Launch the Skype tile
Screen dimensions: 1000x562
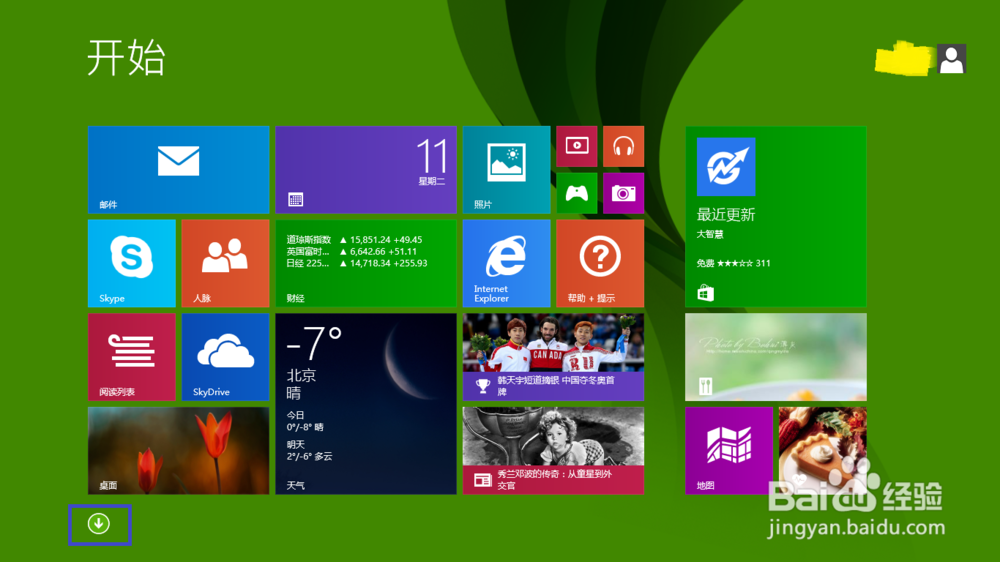pos(131,263)
